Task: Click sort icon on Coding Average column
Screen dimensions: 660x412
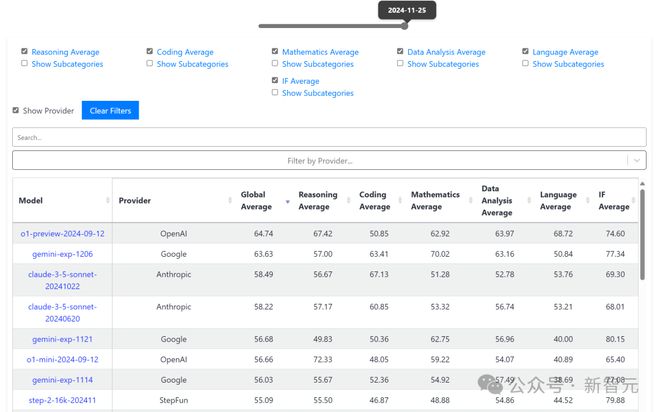Action: (401, 201)
